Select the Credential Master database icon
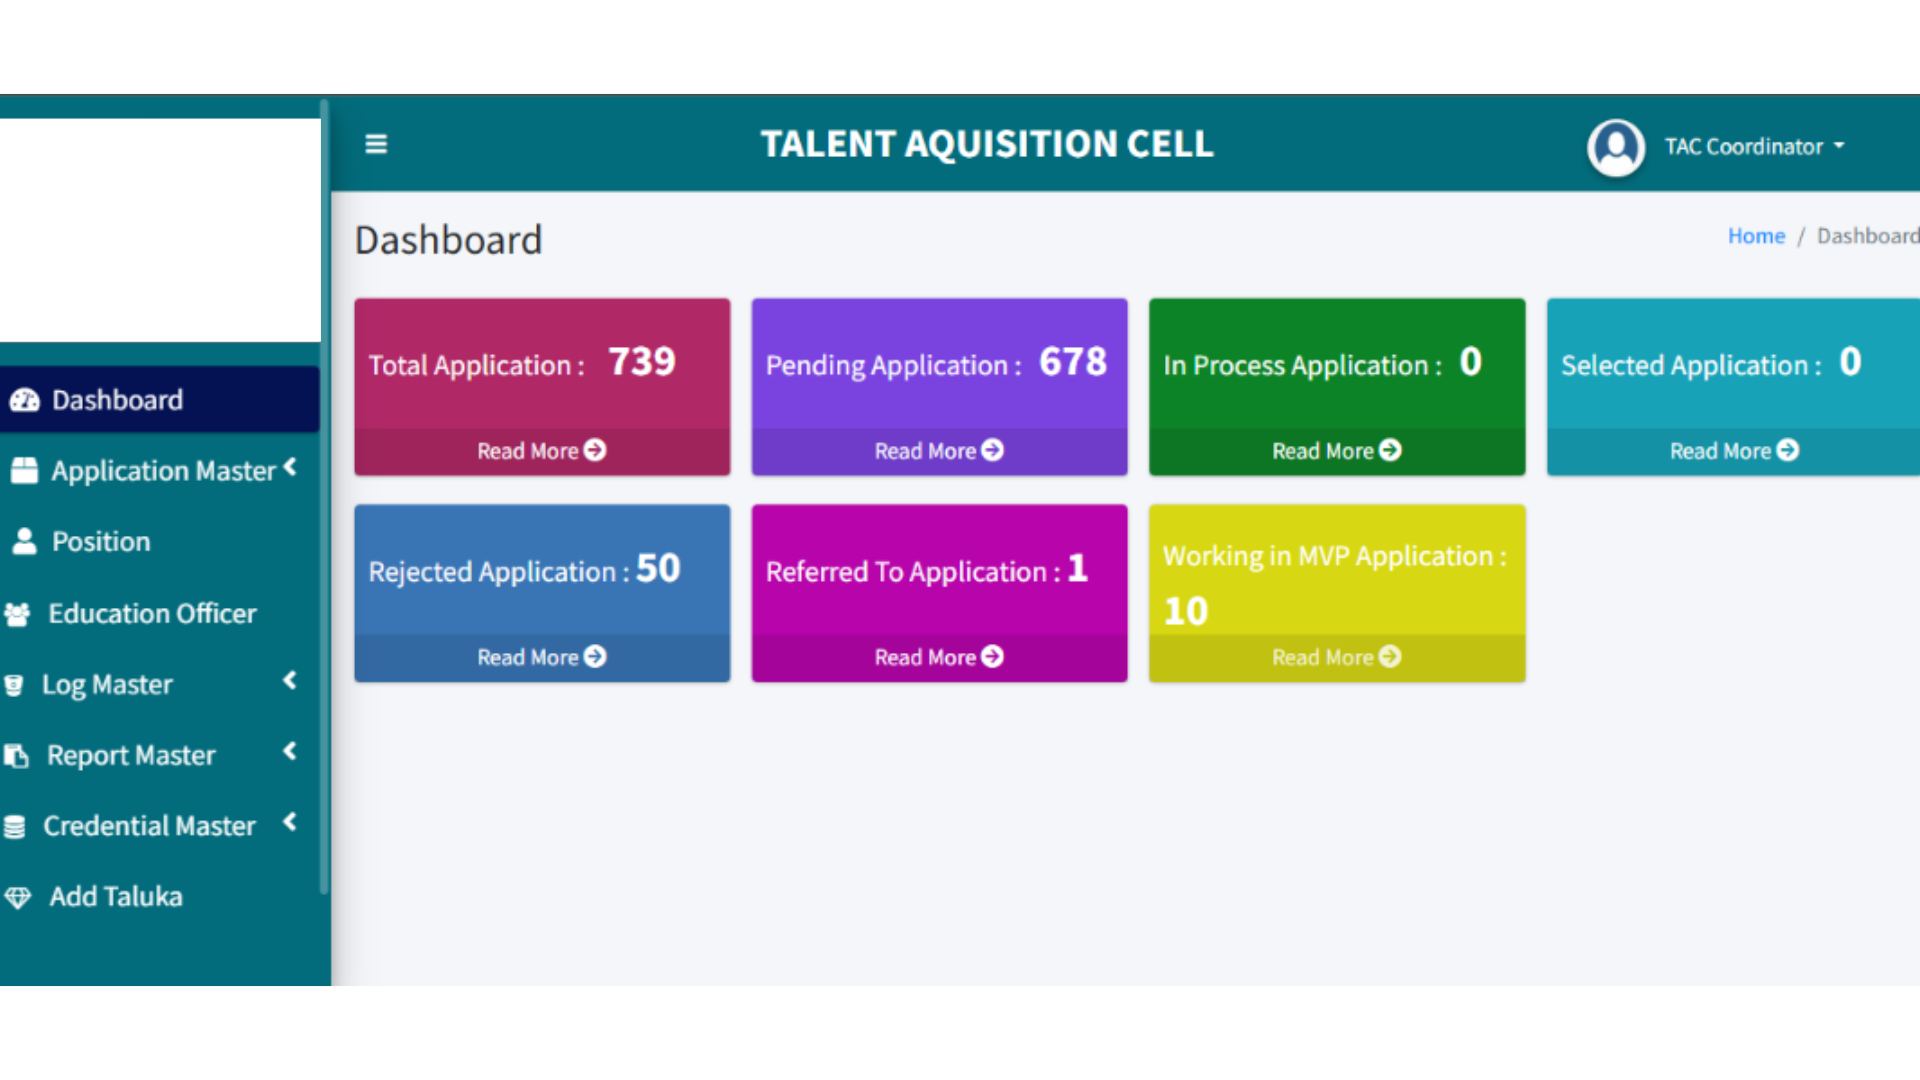This screenshot has height=1080, width=1920. 14,826
